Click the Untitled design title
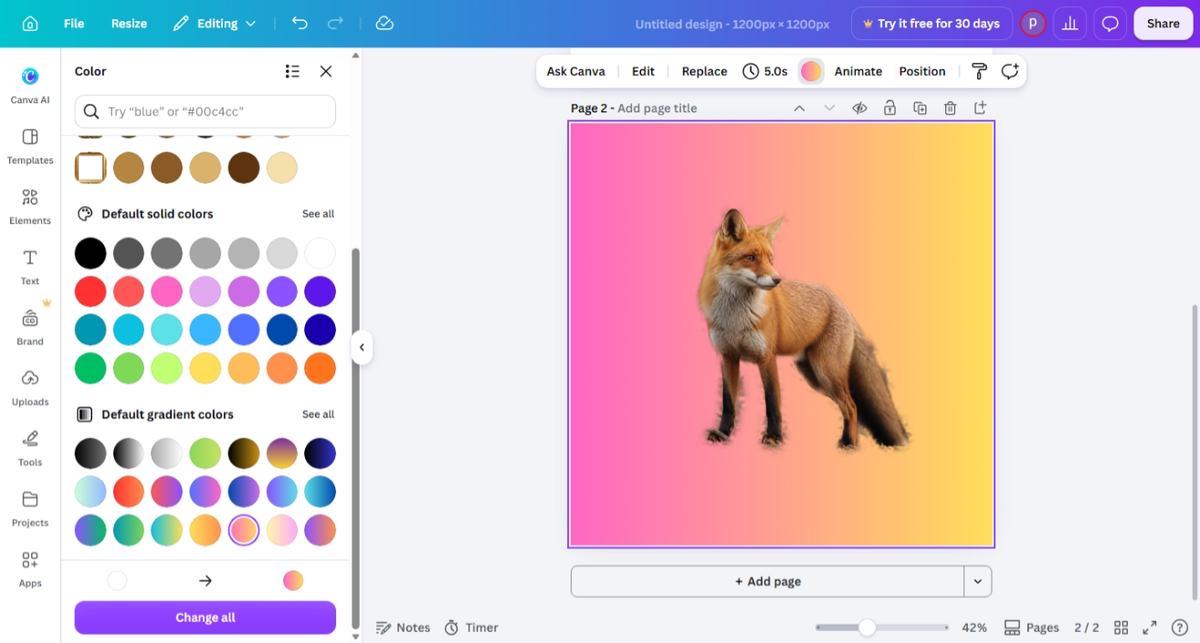Image resolution: width=1200 pixels, height=643 pixels. click(x=732, y=23)
